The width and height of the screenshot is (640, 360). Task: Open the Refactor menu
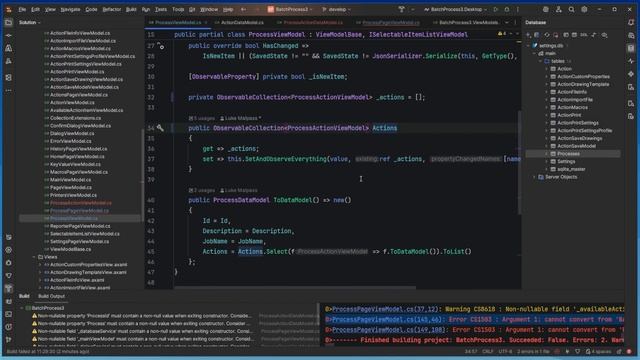(x=111, y=9)
